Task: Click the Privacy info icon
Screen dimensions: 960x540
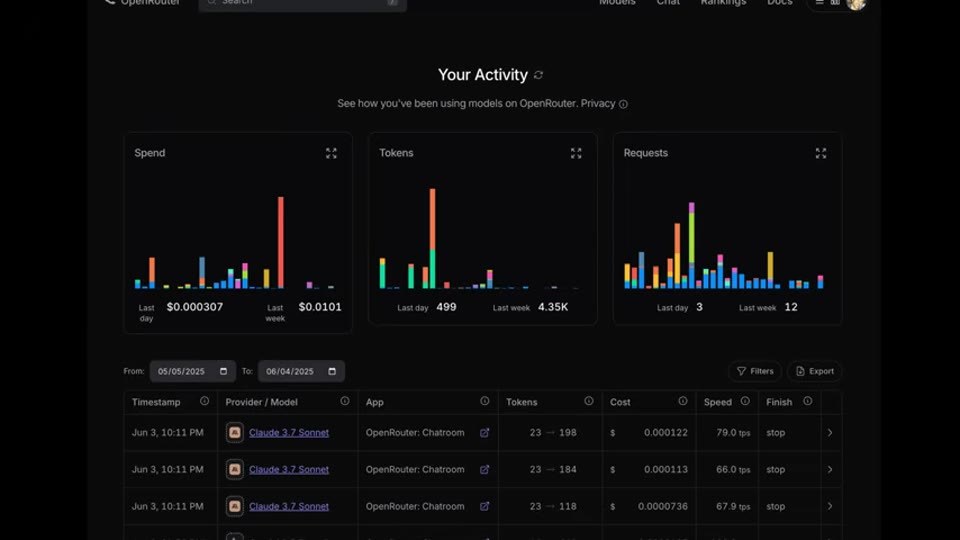Action: point(623,104)
